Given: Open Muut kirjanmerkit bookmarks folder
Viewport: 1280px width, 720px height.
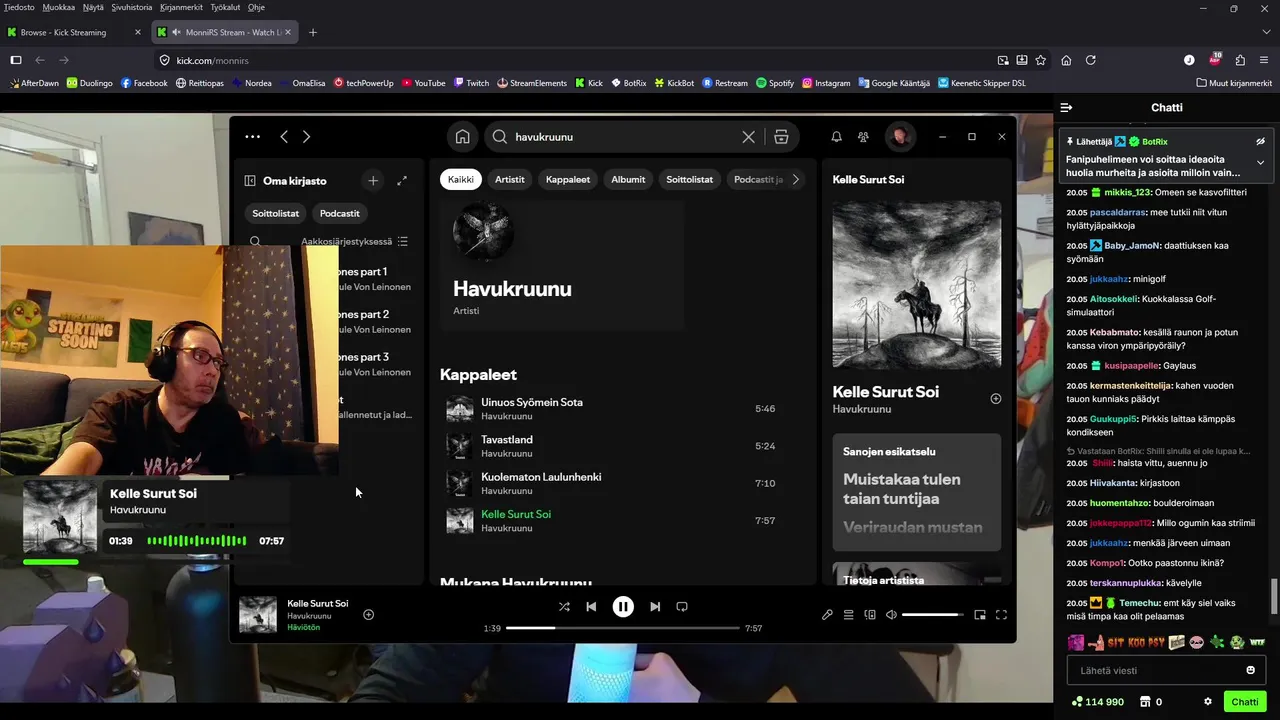Looking at the screenshot, I should [1232, 83].
